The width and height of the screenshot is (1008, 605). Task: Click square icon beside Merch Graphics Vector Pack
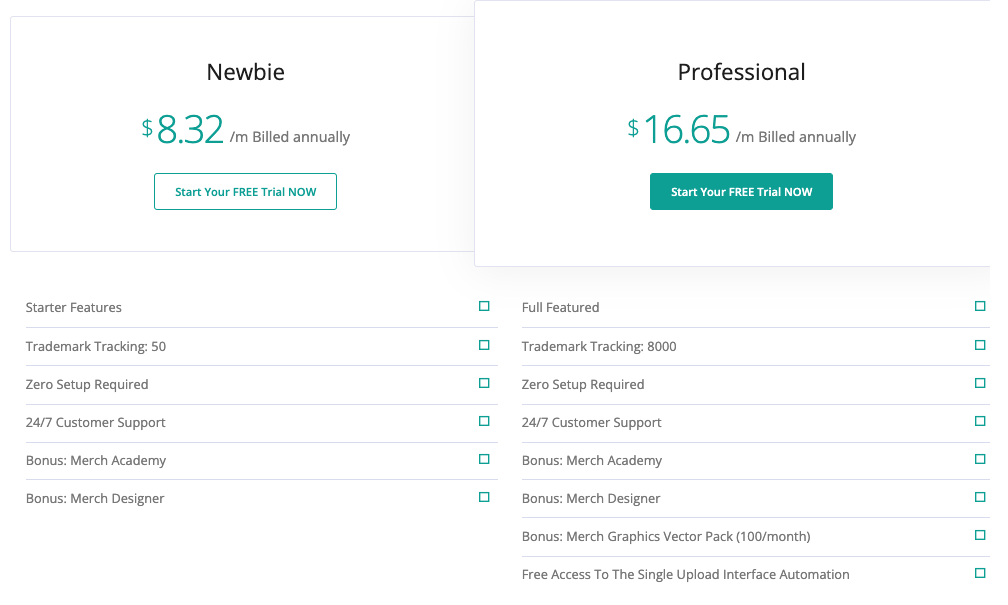tap(980, 535)
